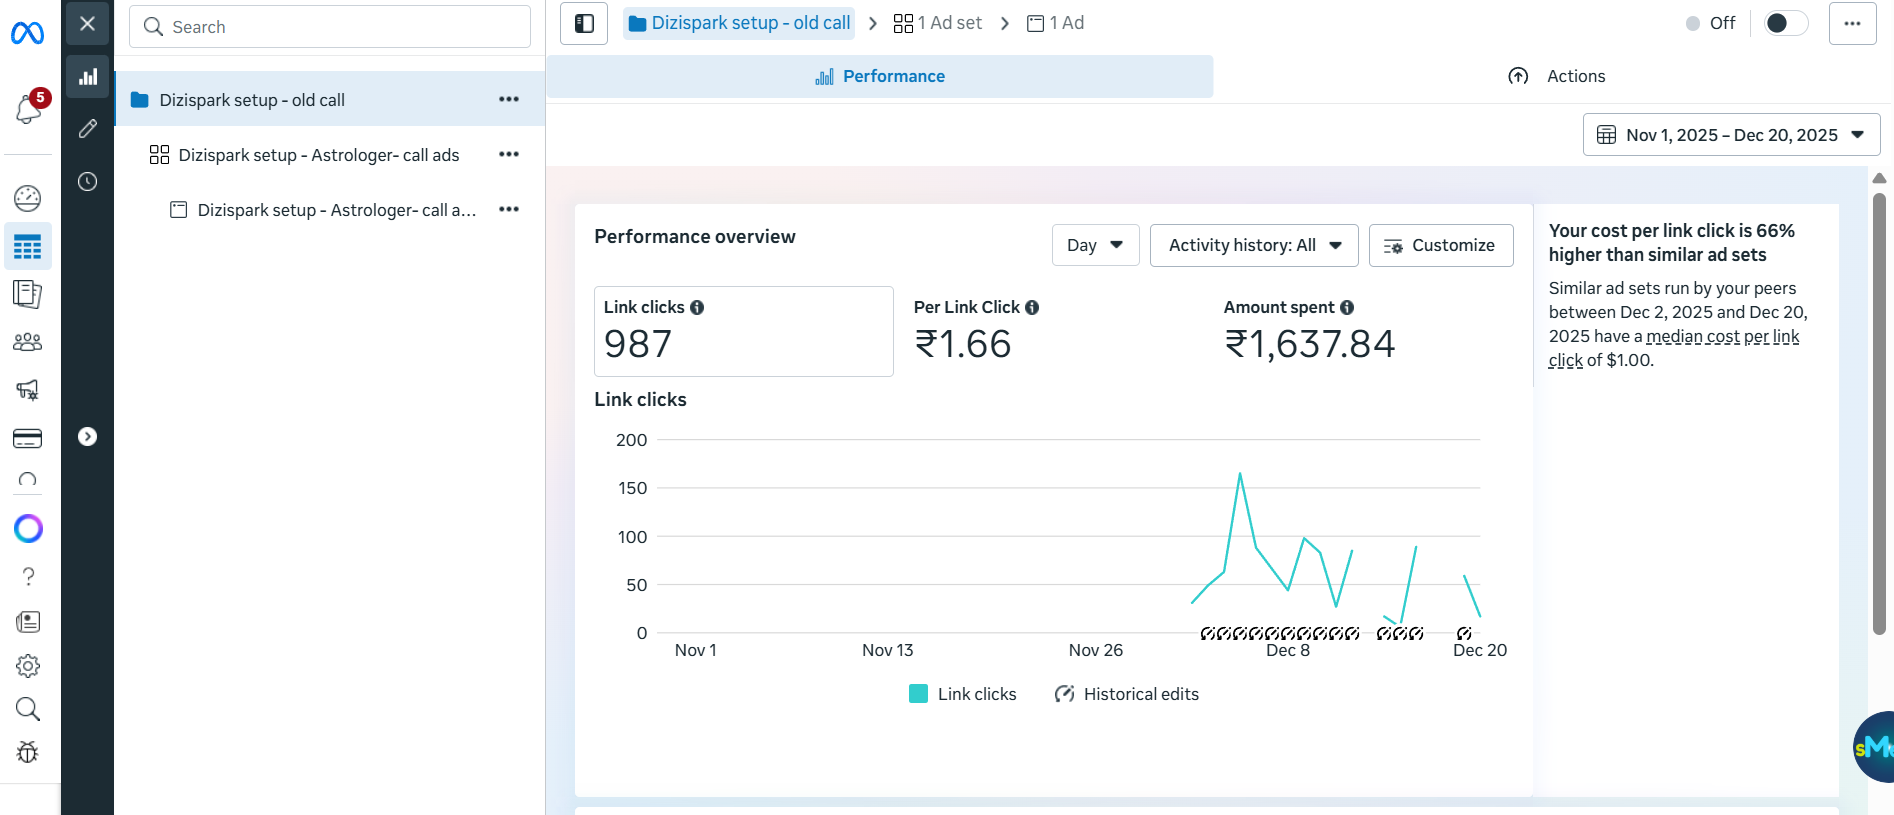
Task: Open the billing card icon
Action: [27, 438]
